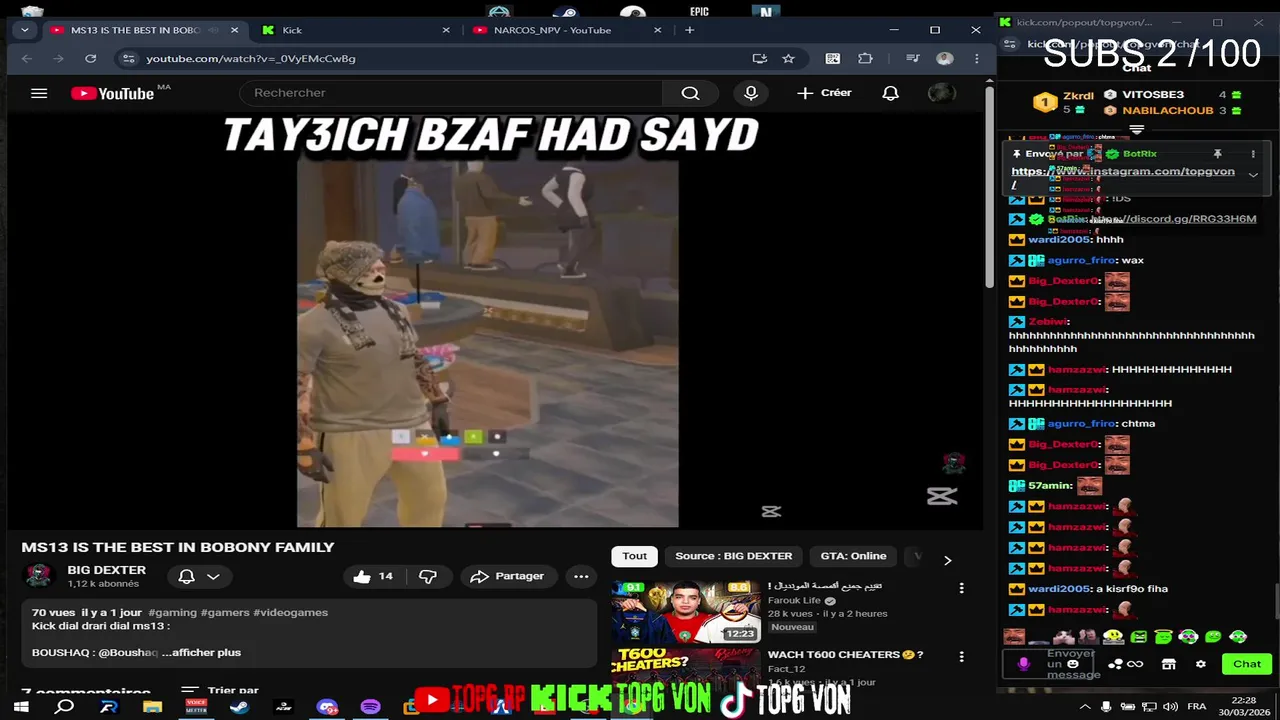Select the GTA: Online chip

853,556
